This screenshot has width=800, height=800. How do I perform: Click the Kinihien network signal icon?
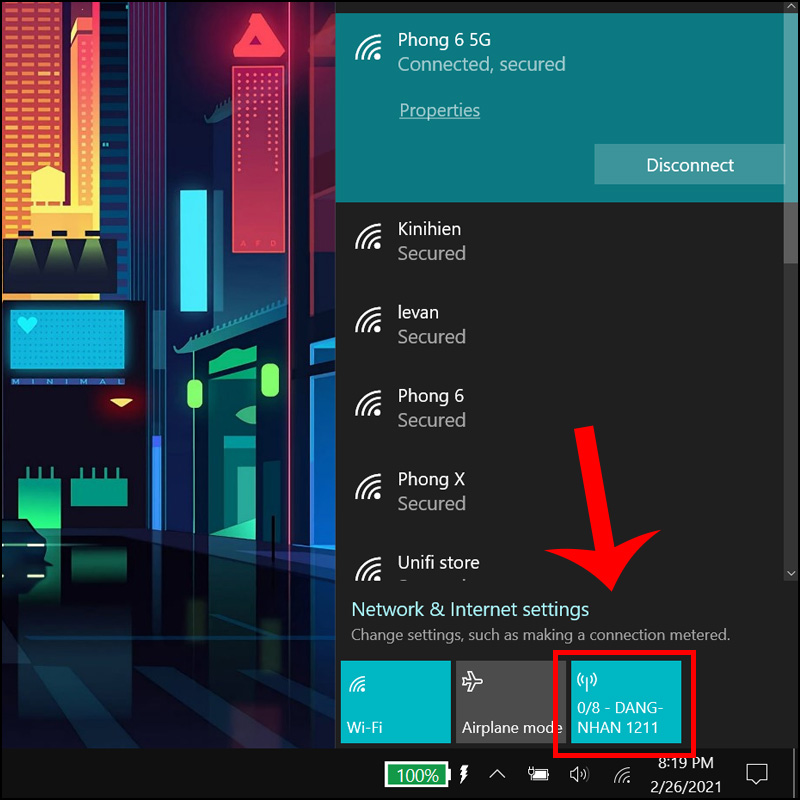pyautogui.click(x=368, y=236)
